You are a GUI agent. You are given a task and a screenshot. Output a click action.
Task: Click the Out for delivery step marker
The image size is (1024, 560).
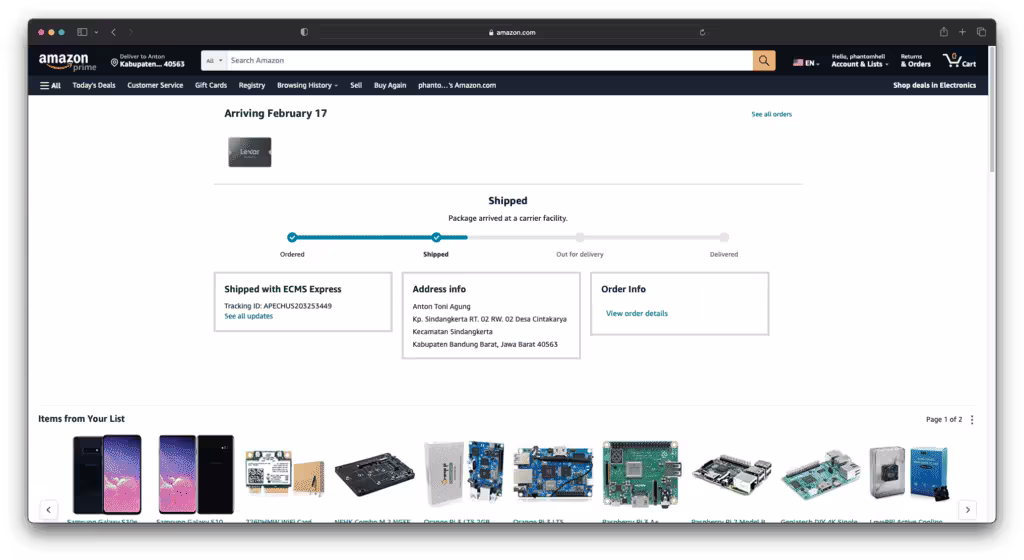click(580, 238)
